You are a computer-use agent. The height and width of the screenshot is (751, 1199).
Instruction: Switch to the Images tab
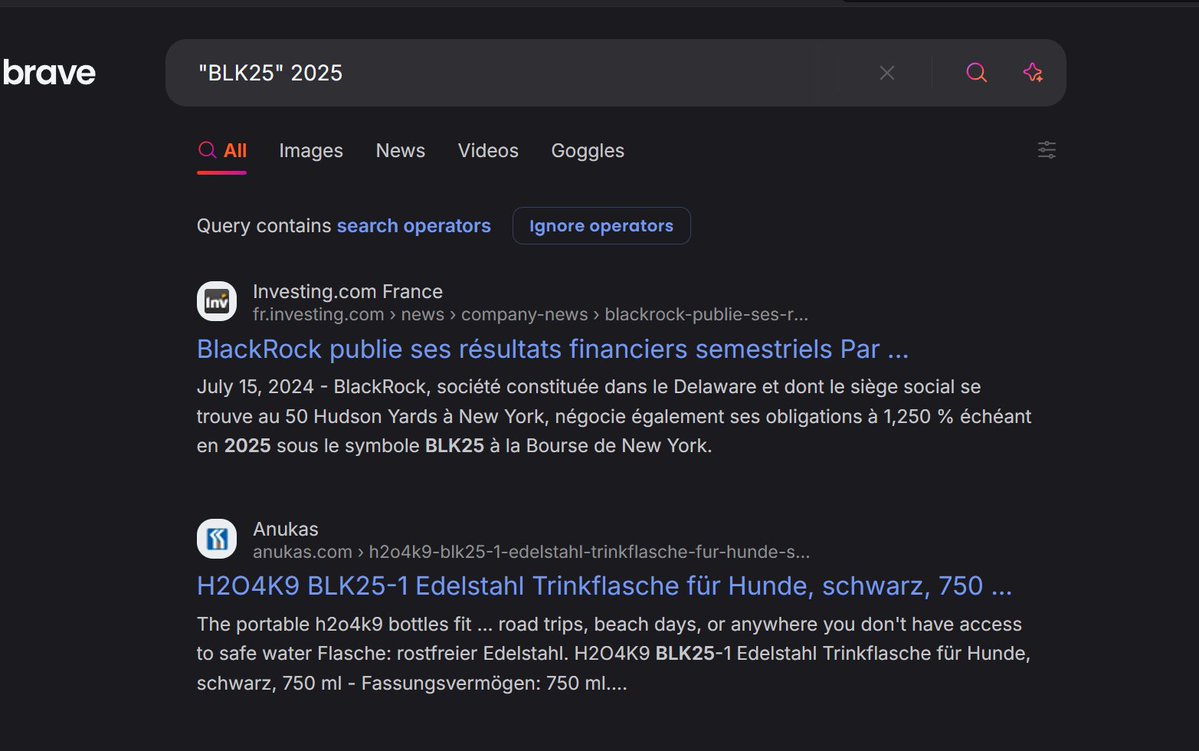click(311, 151)
